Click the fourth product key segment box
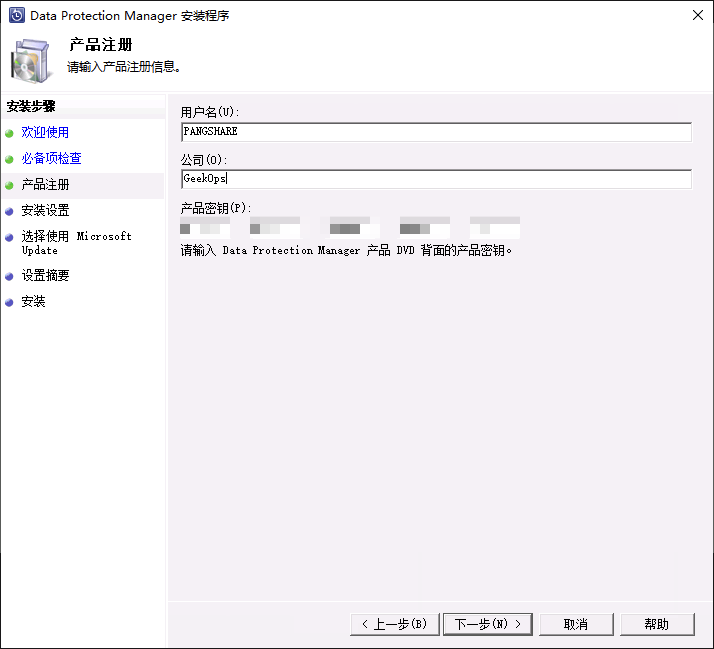Screen dimensions: 714x649 (425, 228)
